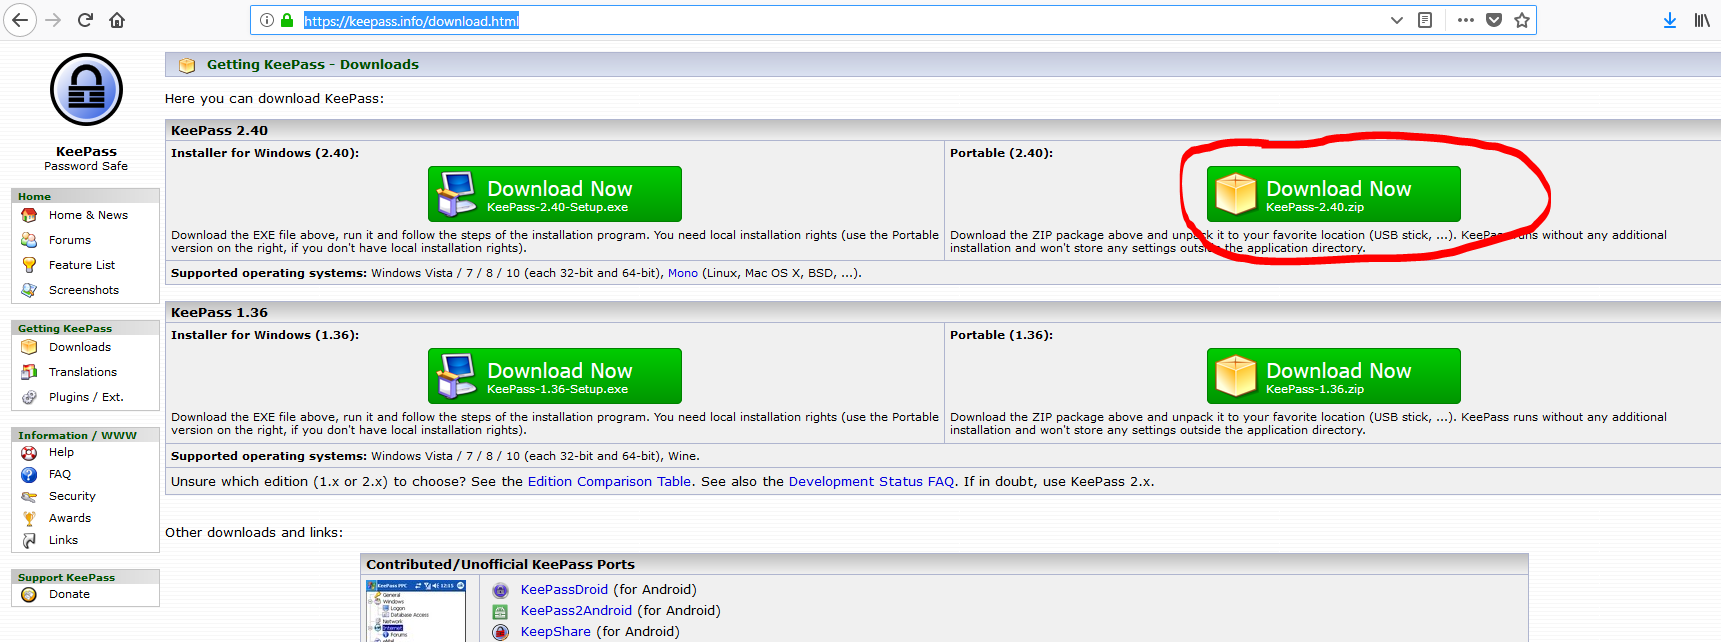Open FAQ sidebar link

point(60,474)
